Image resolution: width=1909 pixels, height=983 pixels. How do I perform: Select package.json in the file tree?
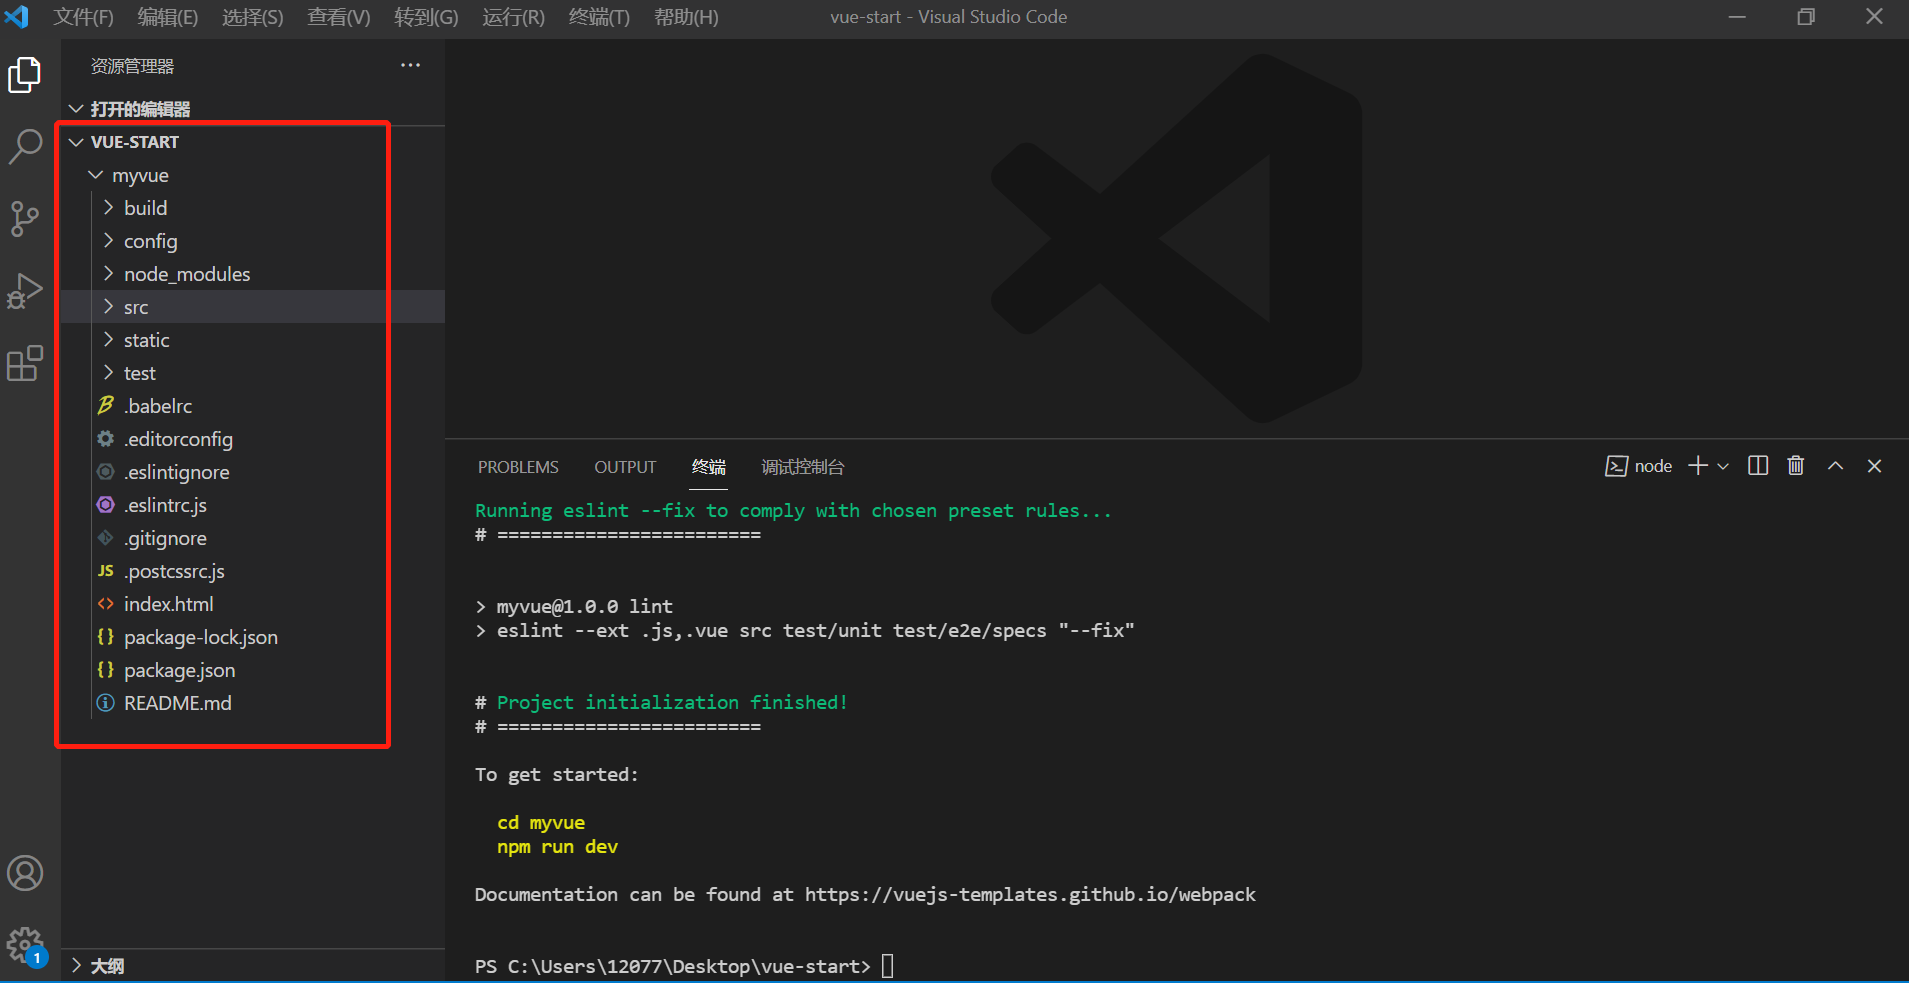coord(180,670)
